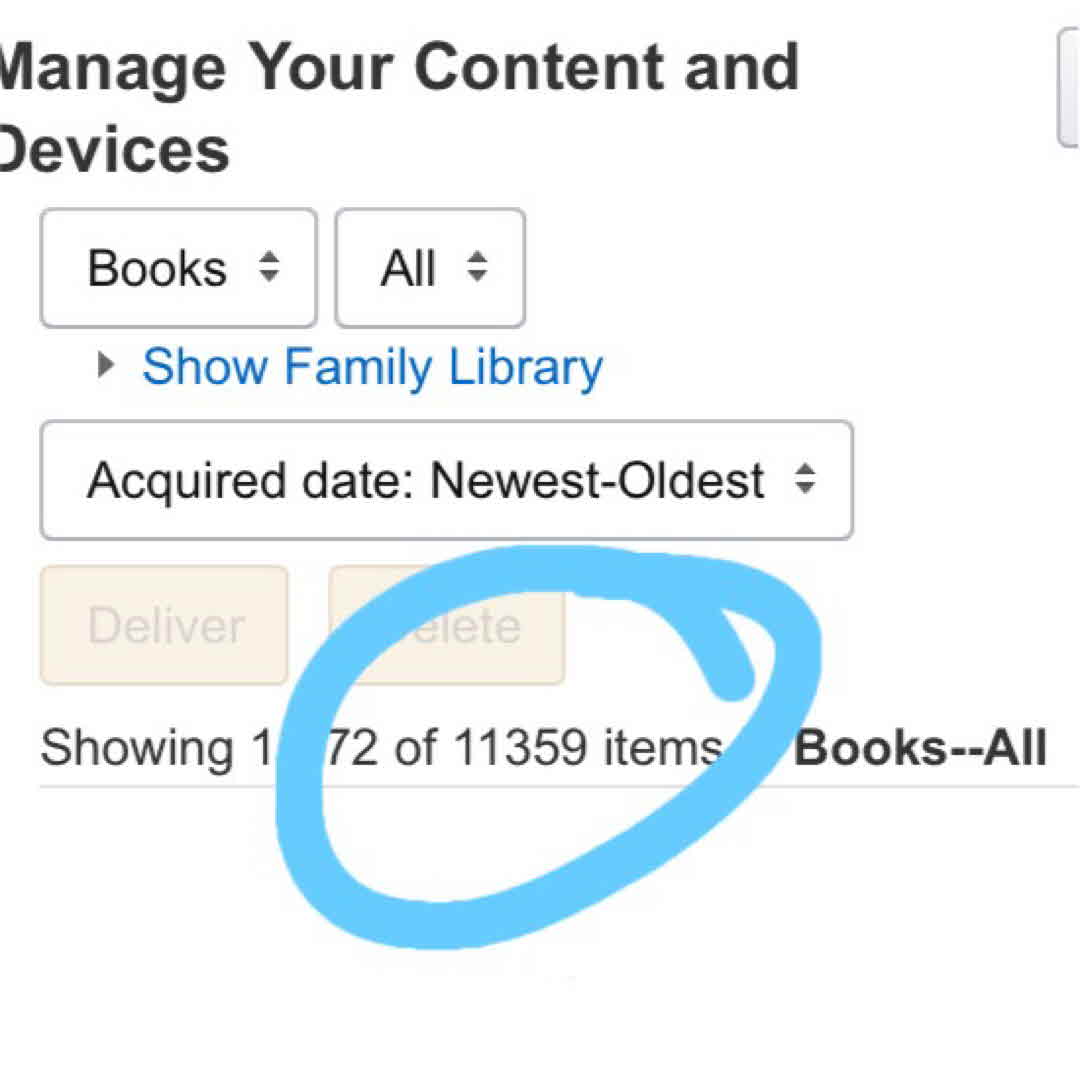Click the up-down arrows icon in sort selector
1080x1080 pixels.
pyautogui.click(x=804, y=481)
